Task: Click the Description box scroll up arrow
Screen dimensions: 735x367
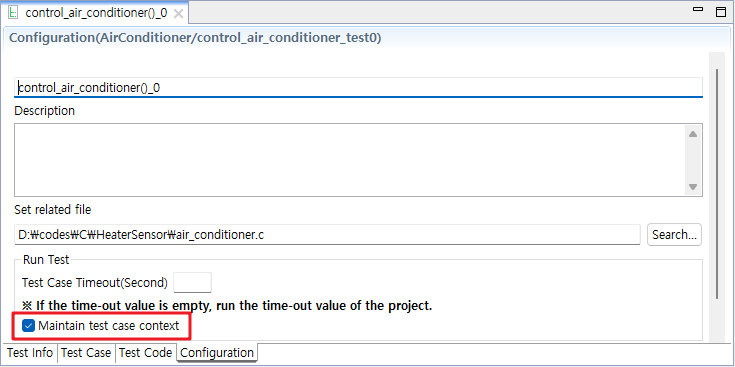Action: pyautogui.click(x=693, y=135)
